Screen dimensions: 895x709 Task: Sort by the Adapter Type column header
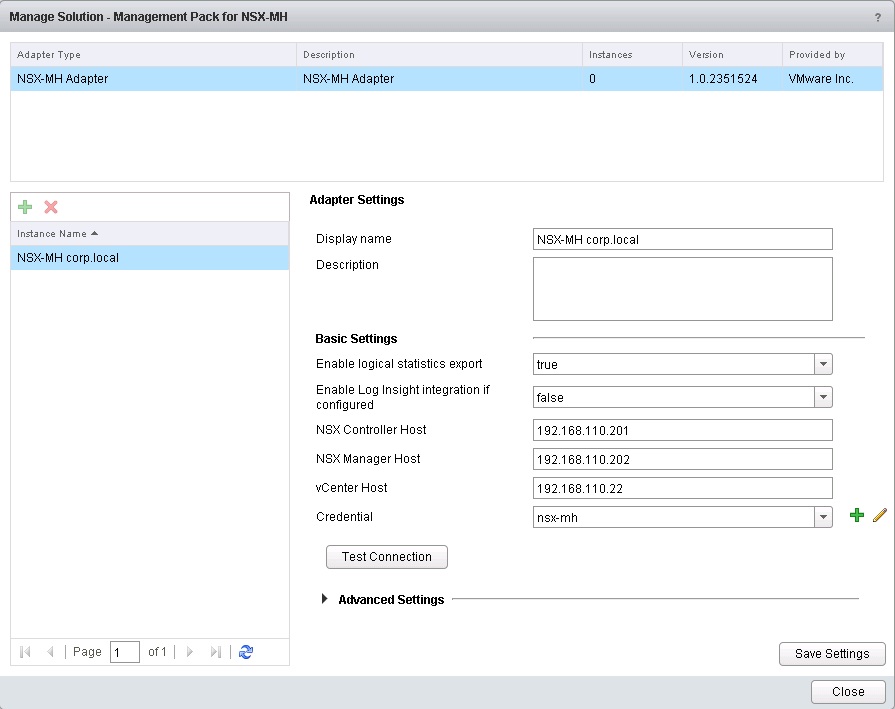[50, 55]
